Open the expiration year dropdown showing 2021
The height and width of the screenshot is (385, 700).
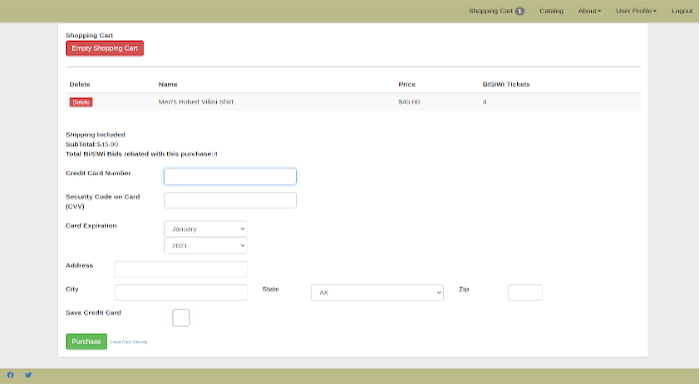pyautogui.click(x=206, y=246)
